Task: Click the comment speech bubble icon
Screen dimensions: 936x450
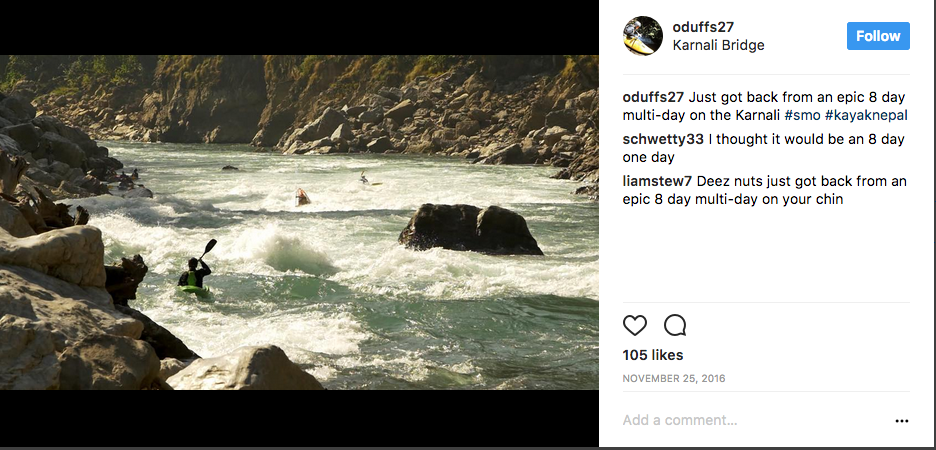Action: (x=675, y=325)
